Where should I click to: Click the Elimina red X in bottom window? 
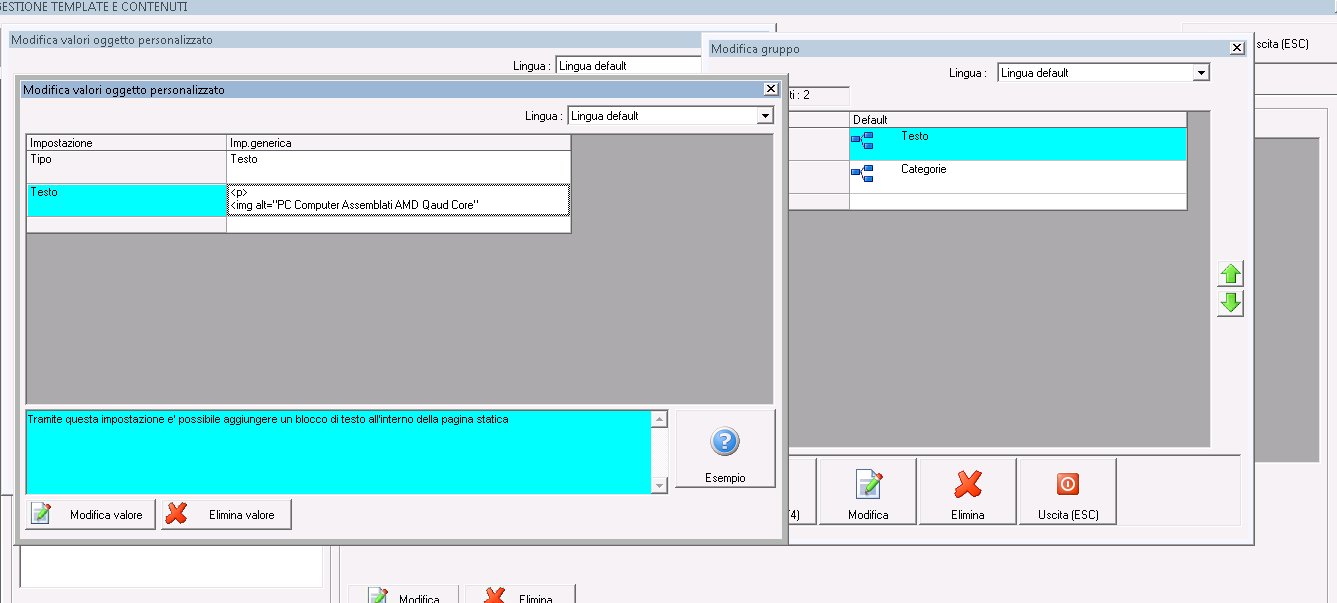[494, 596]
